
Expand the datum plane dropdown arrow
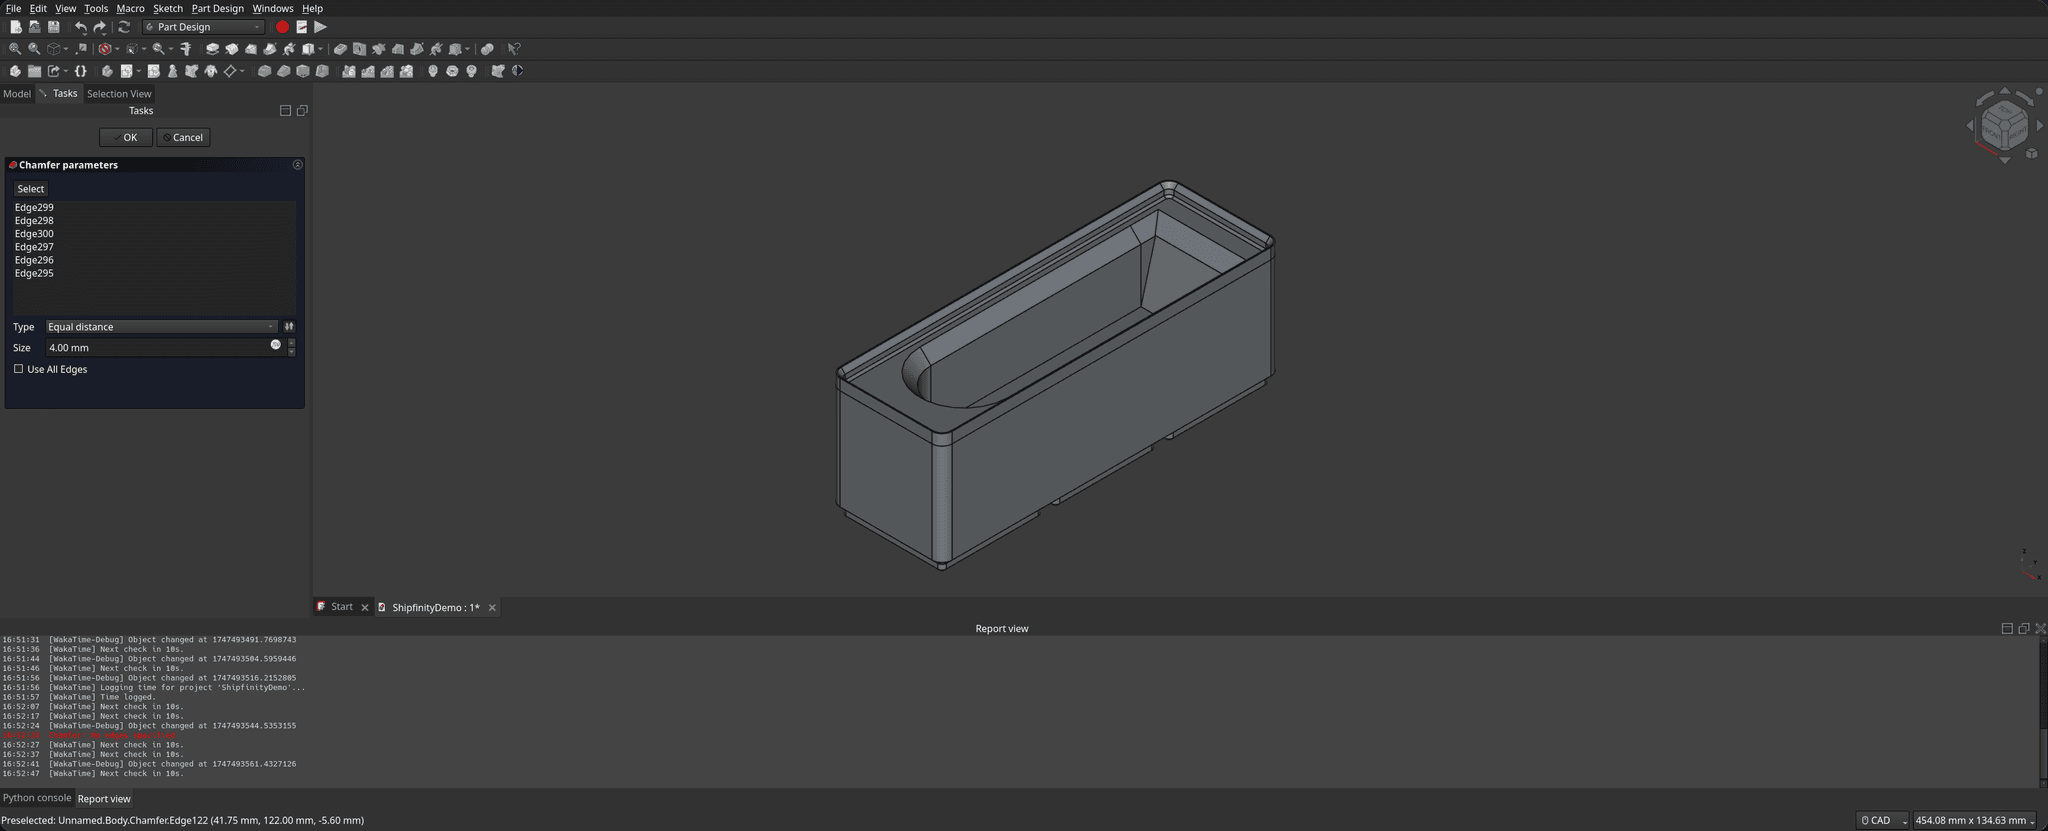coord(242,71)
